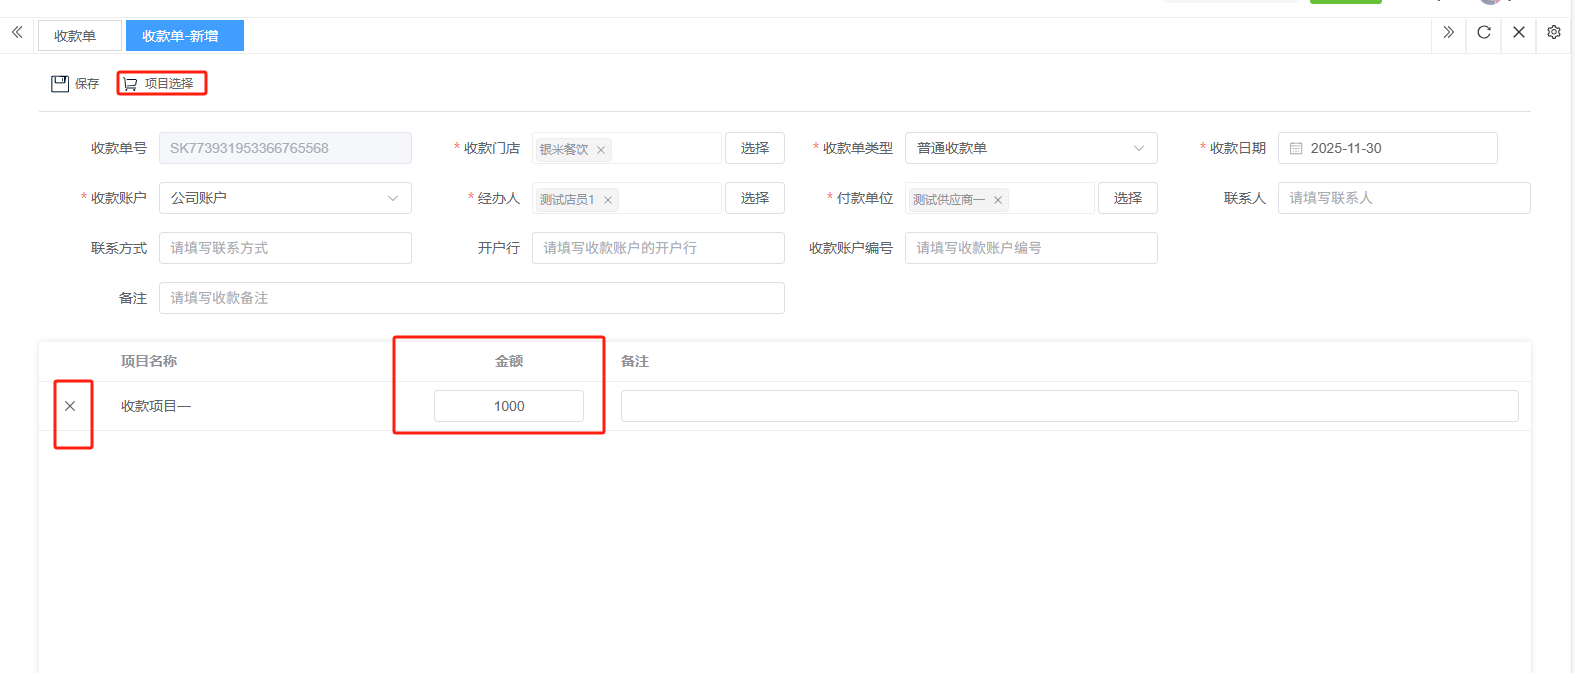
Task: Open the 收款日期 date picker
Action: pyautogui.click(x=1387, y=148)
